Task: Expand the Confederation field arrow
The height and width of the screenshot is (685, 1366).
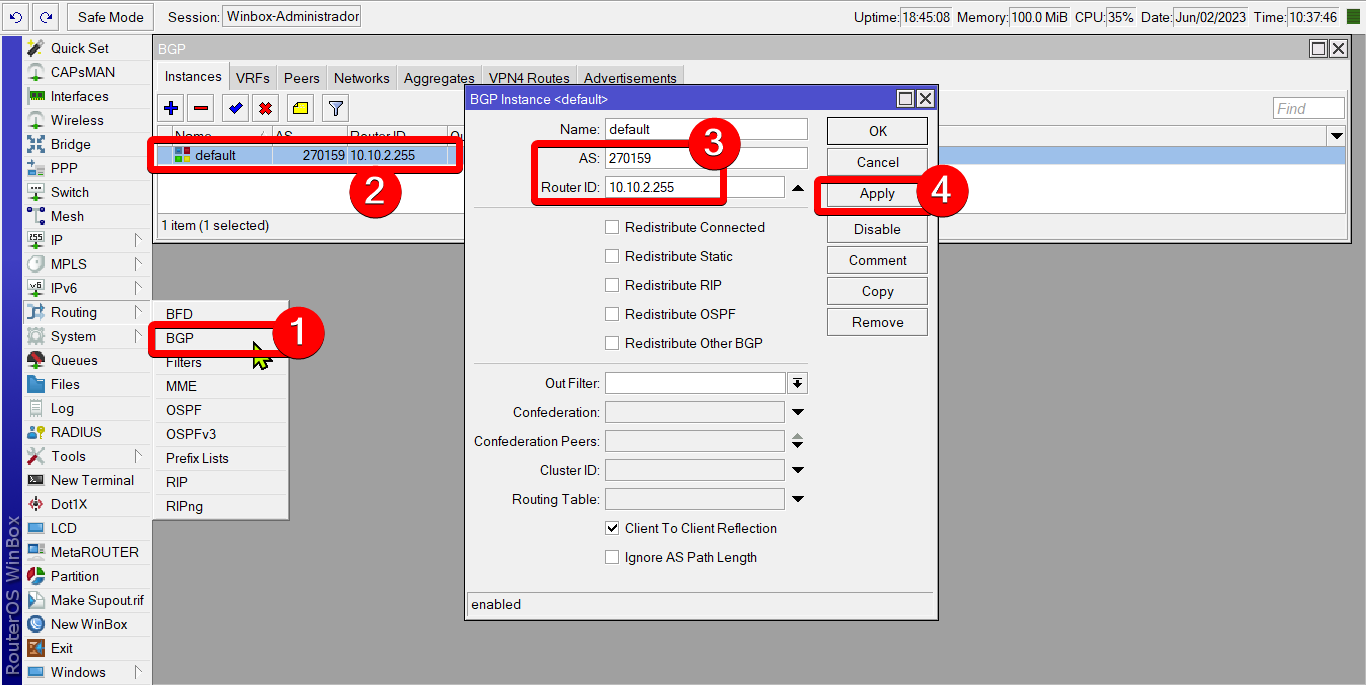Action: pyautogui.click(x=798, y=412)
